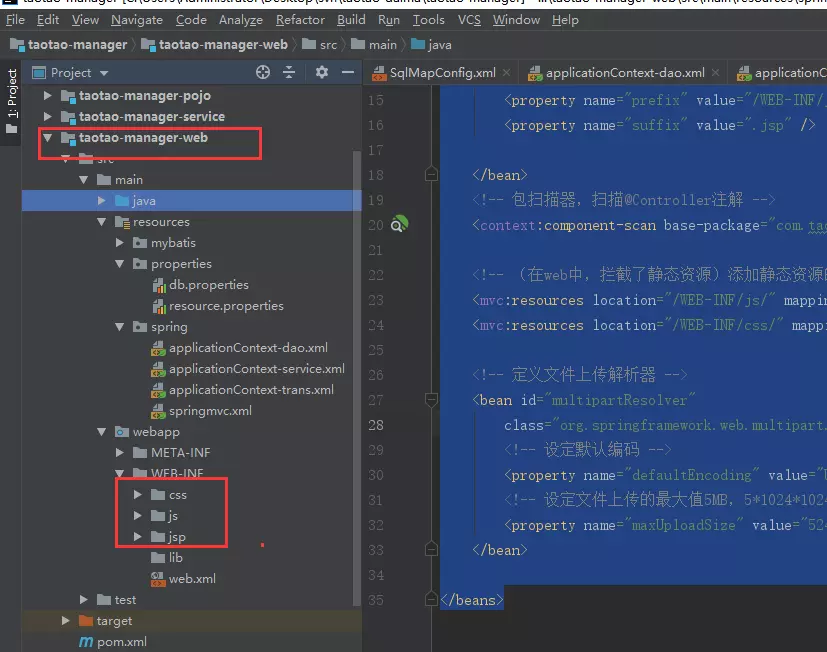Click the Spring bean gutter icon on line 20
Image resolution: width=827 pixels, height=652 pixels.
pyautogui.click(x=399, y=224)
